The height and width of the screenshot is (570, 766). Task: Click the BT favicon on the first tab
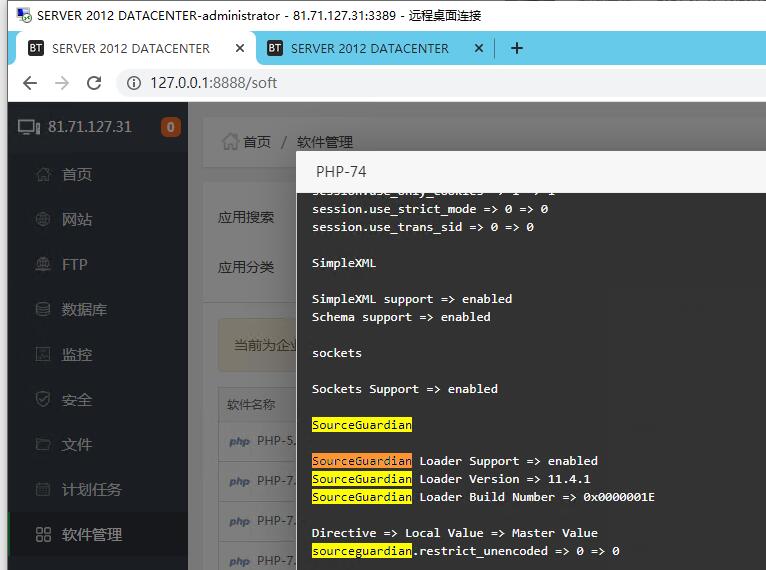[36, 48]
